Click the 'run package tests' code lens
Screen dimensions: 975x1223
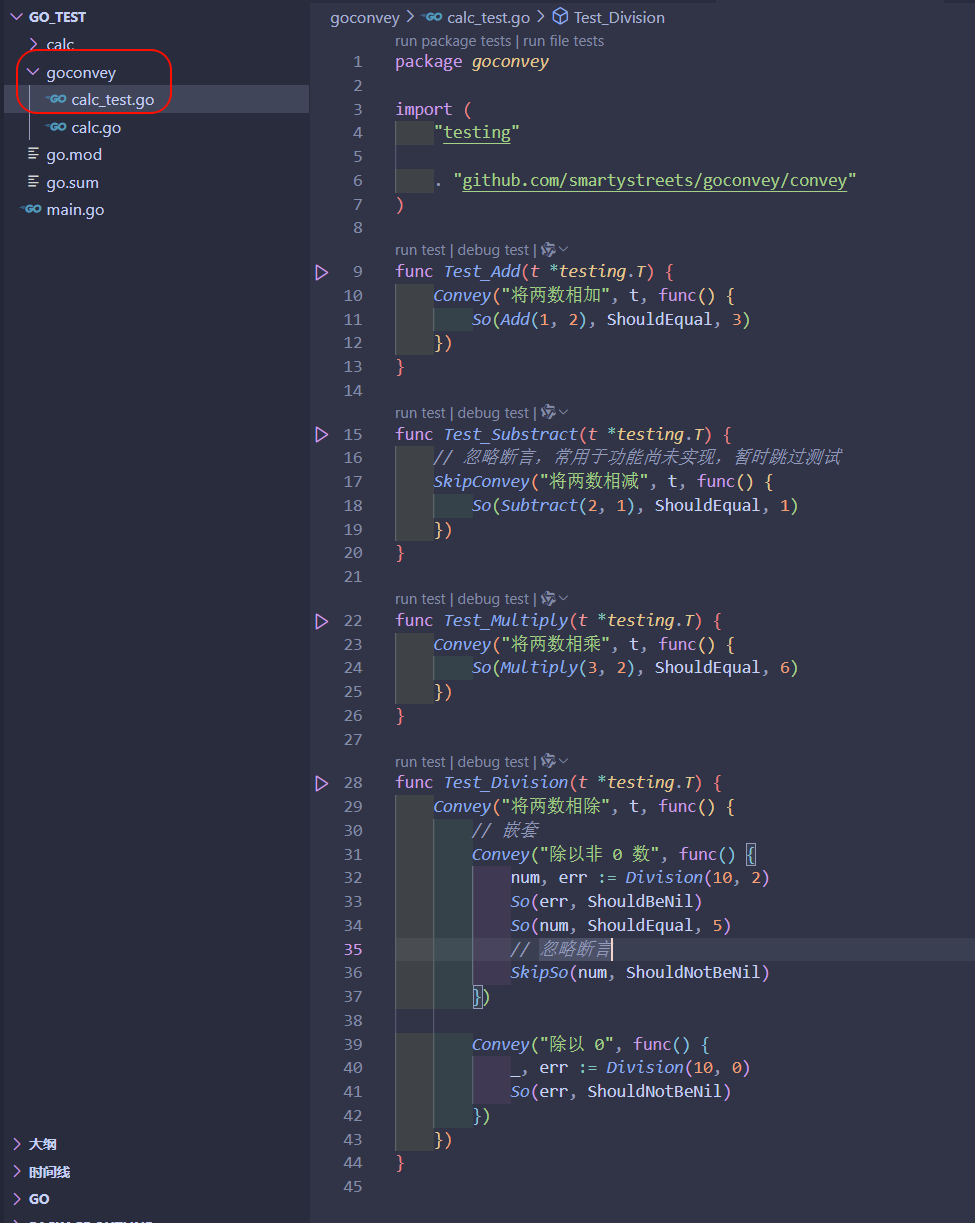click(453, 41)
